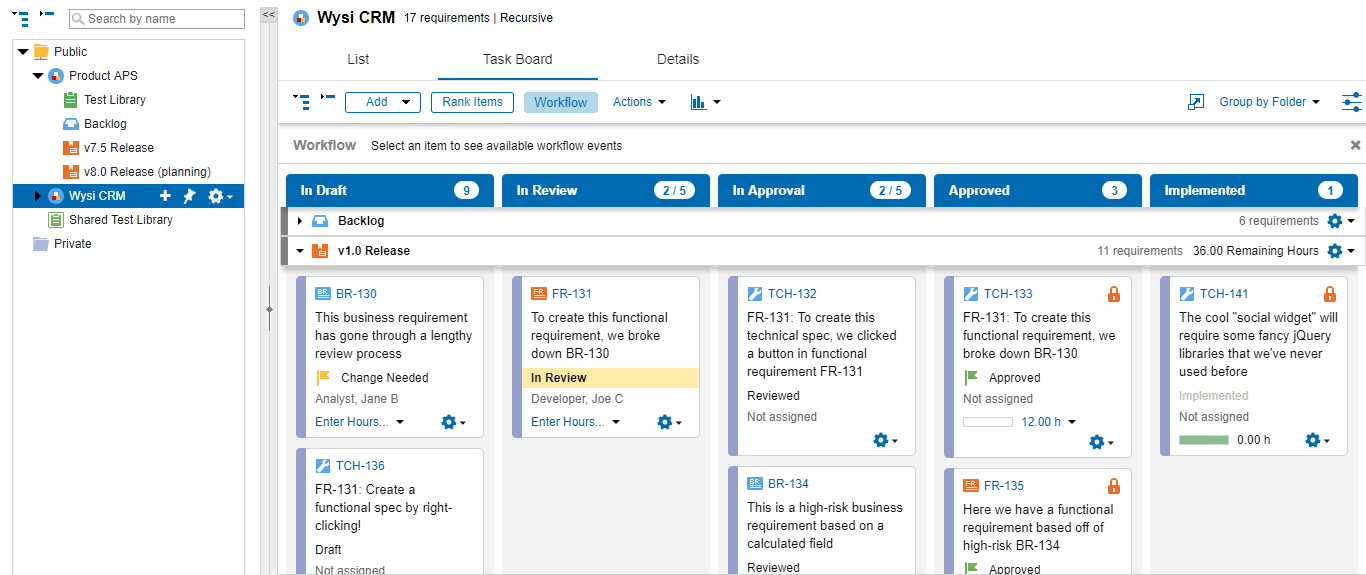This screenshot has width=1366, height=575.
Task: Click the plus icon next to Wysi CRM
Action: pyautogui.click(x=166, y=196)
